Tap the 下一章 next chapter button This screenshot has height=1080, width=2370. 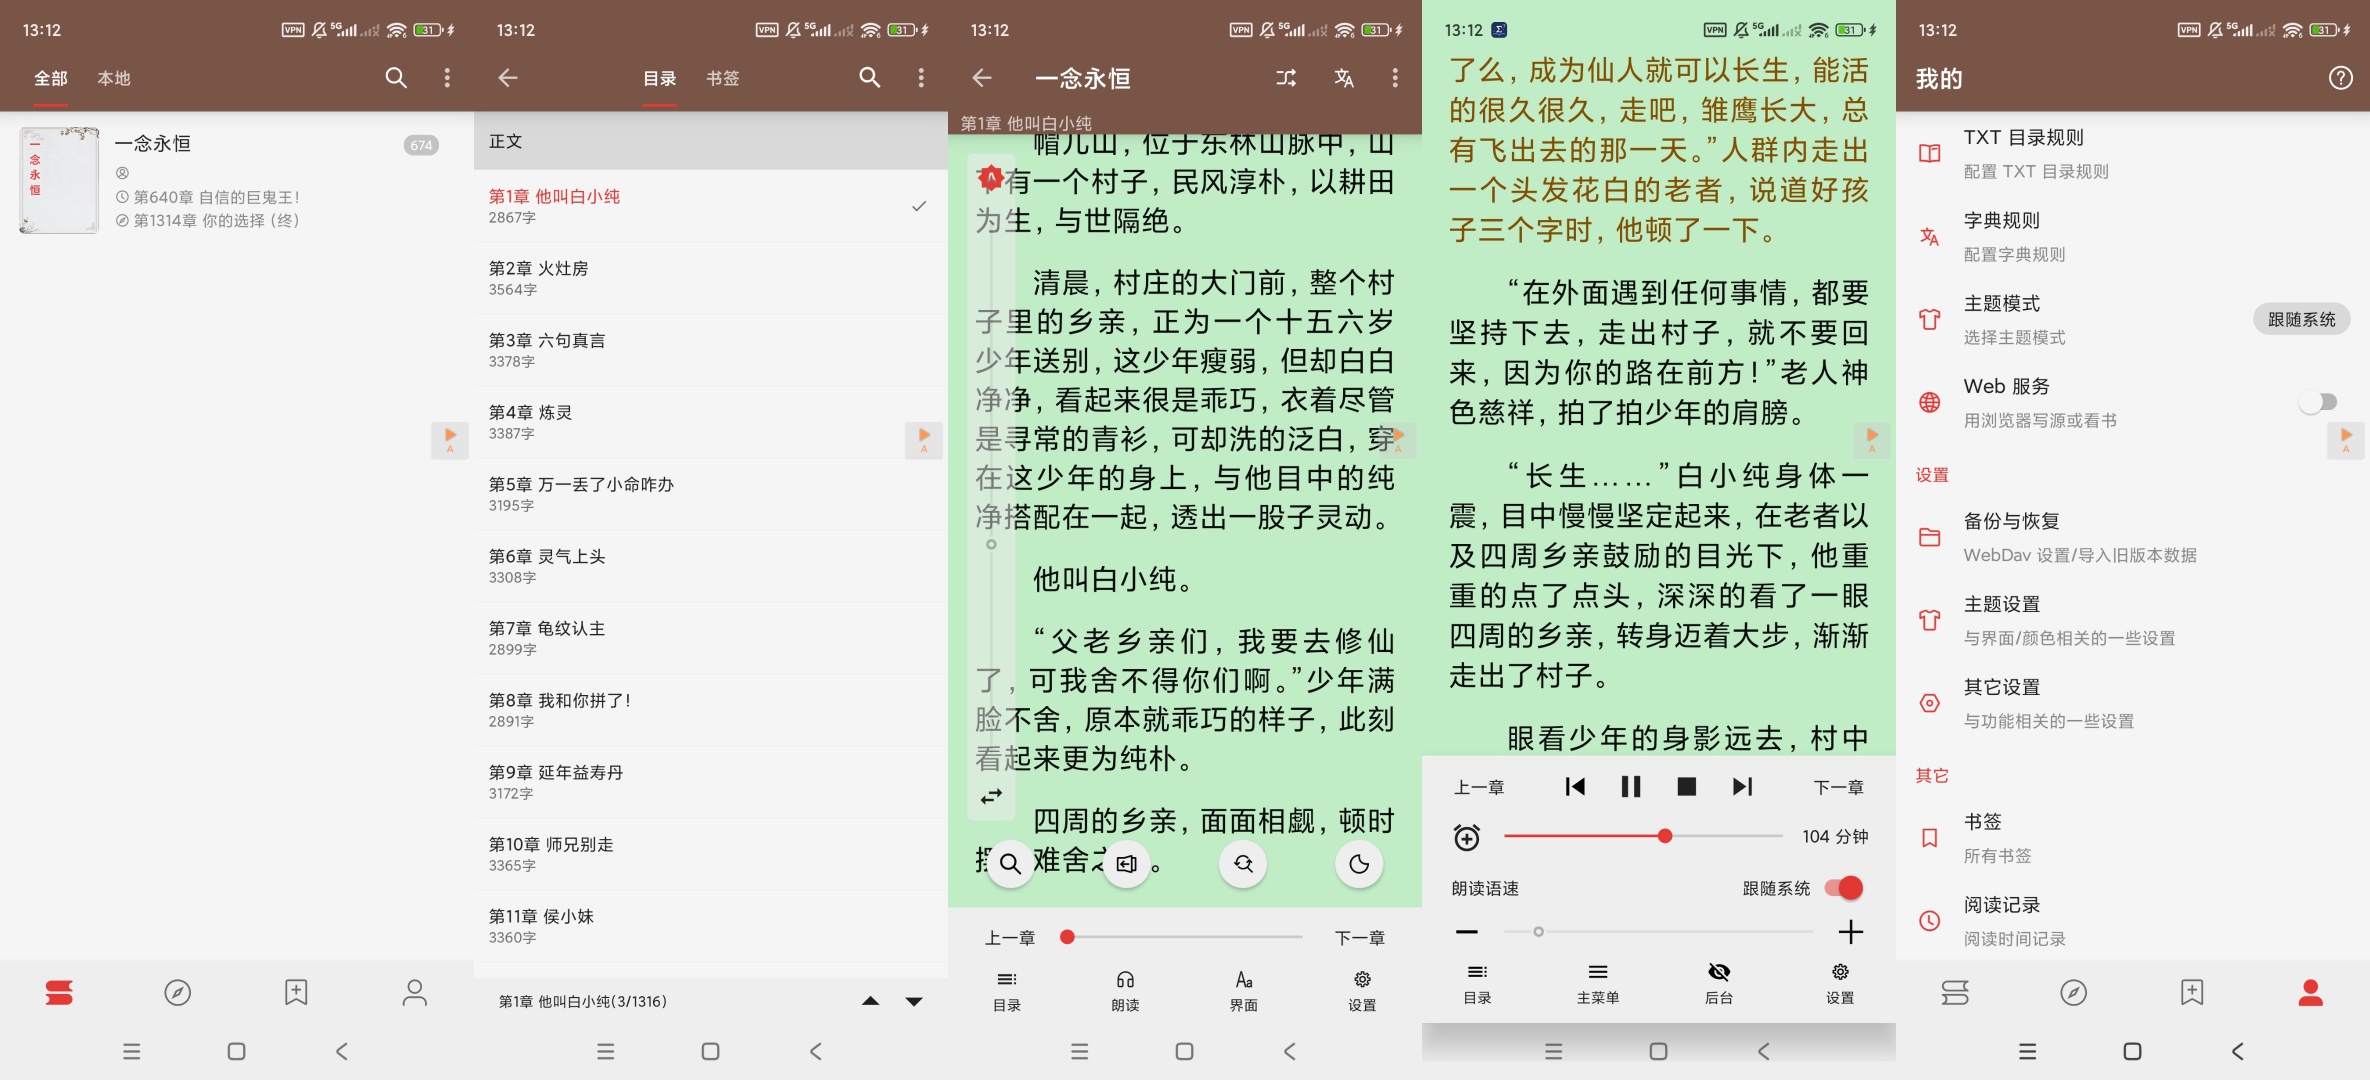click(1361, 937)
